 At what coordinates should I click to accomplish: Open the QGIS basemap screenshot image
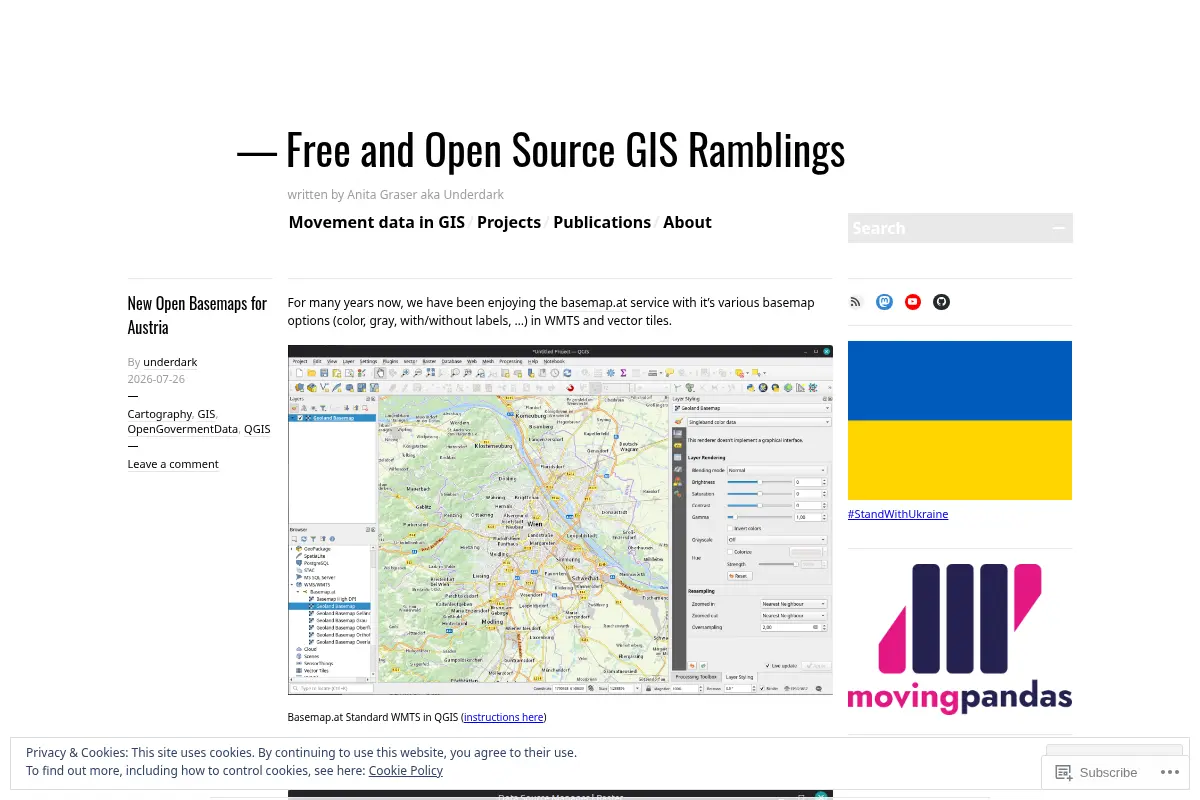click(x=560, y=520)
